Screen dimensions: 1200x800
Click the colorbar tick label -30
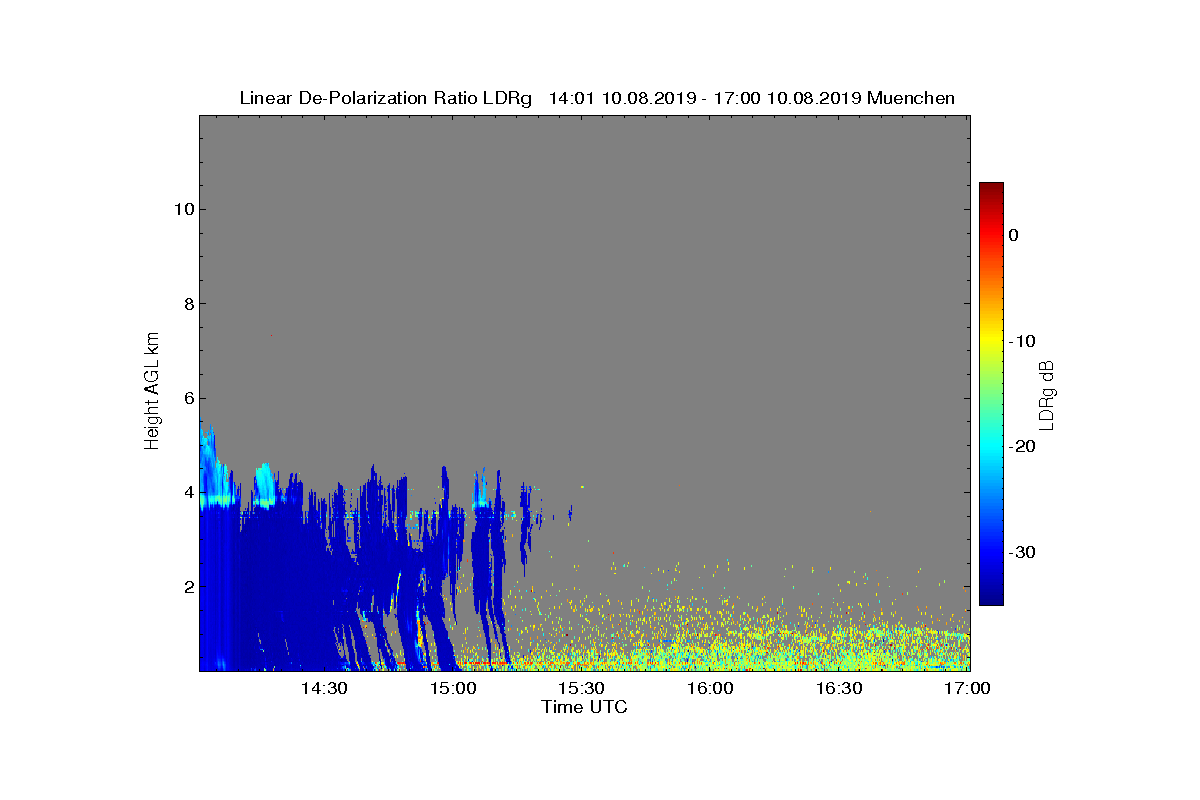click(1021, 552)
